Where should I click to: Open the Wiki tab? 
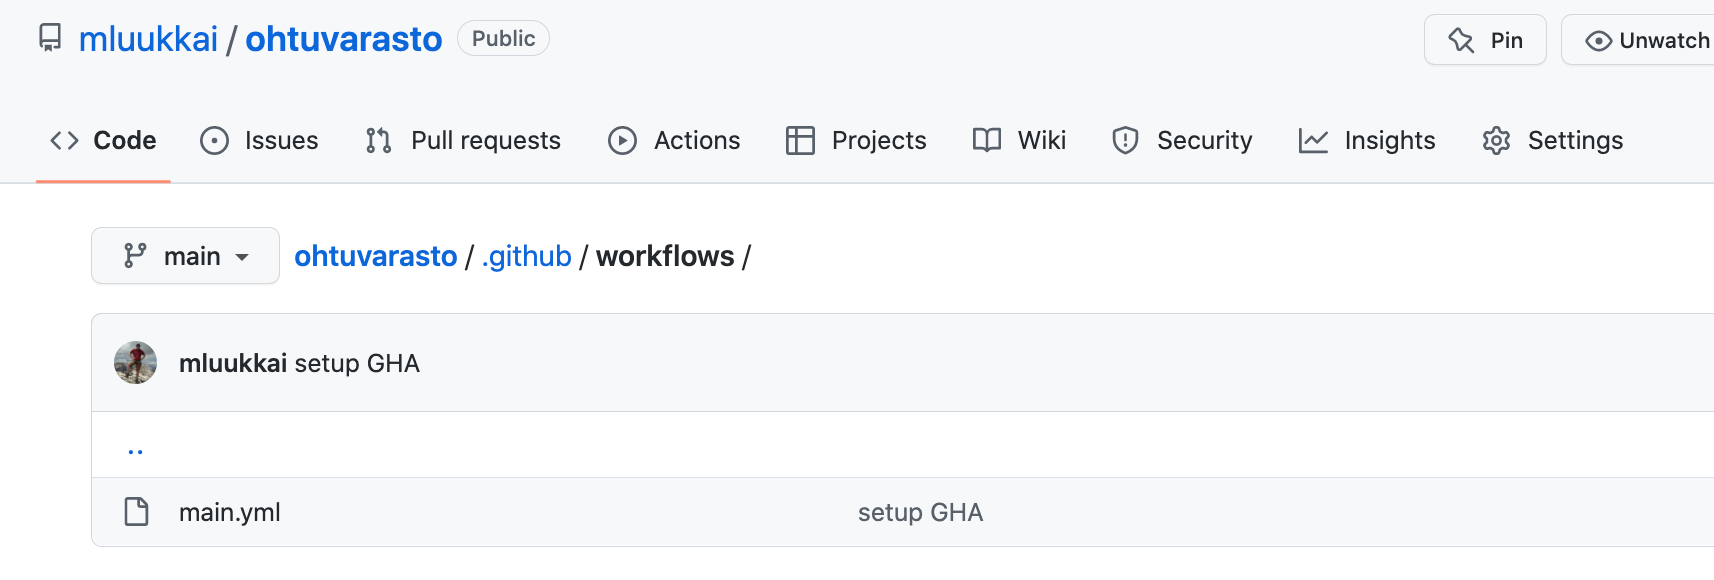click(x=1019, y=140)
